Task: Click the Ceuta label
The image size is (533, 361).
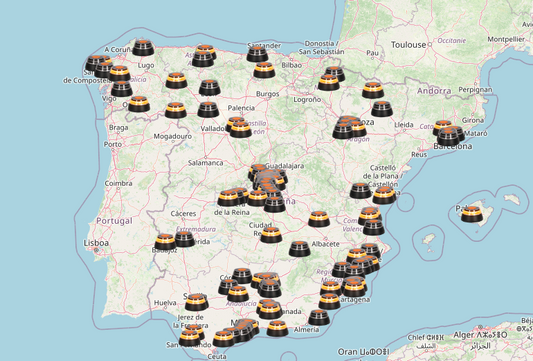Action: click(x=217, y=356)
